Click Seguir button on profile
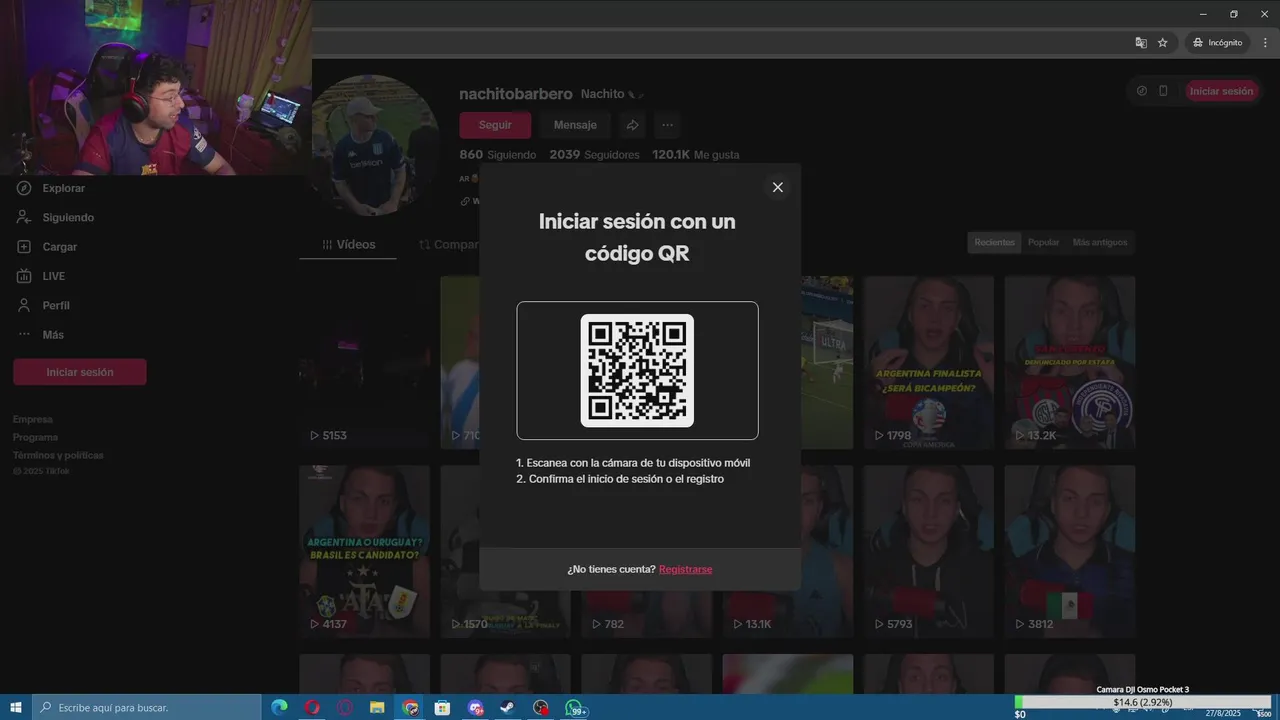1280x720 pixels. [x=495, y=125]
